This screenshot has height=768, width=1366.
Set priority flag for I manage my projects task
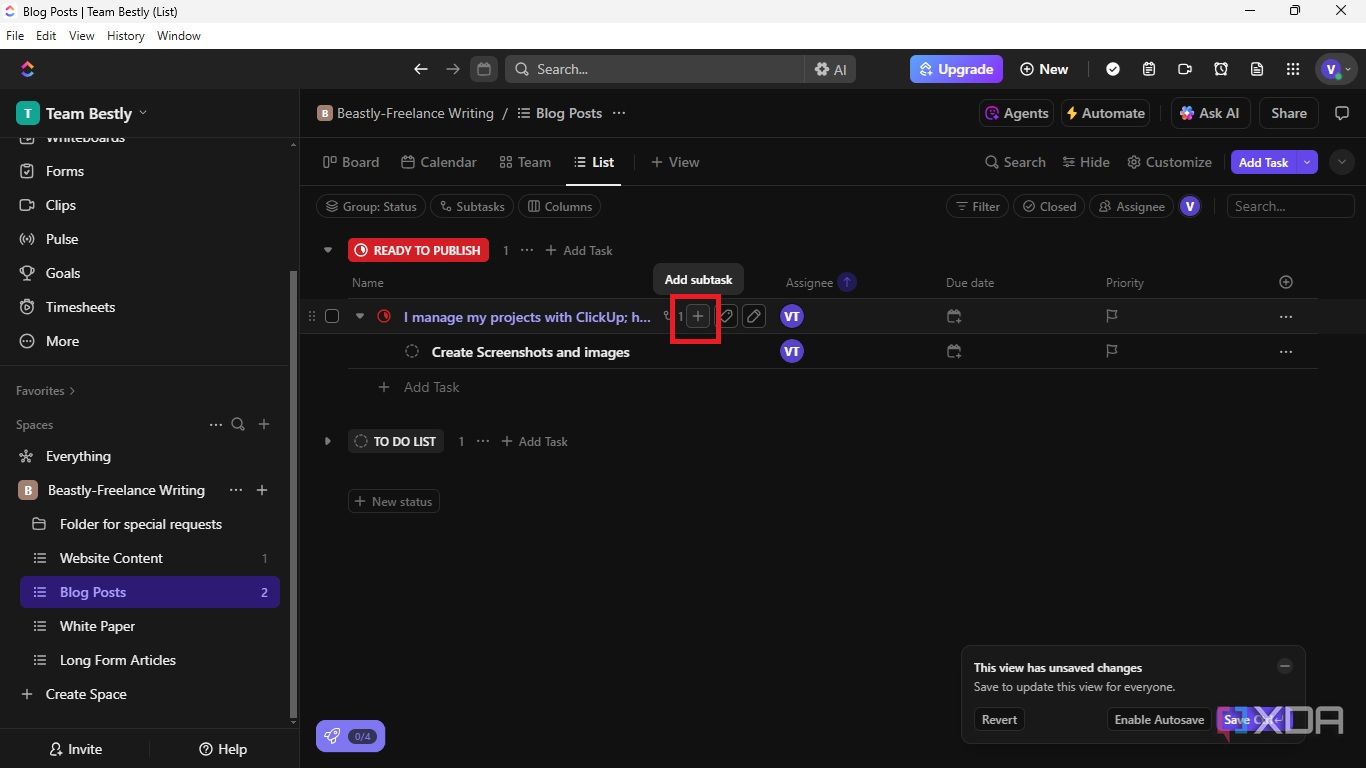1112,316
